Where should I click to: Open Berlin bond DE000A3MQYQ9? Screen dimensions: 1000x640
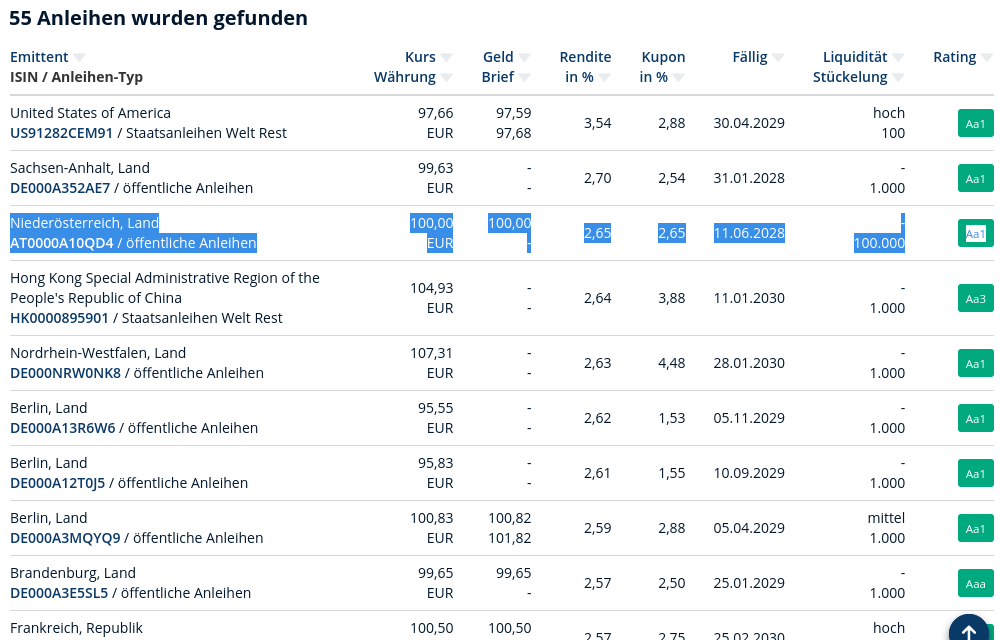(x=65, y=538)
